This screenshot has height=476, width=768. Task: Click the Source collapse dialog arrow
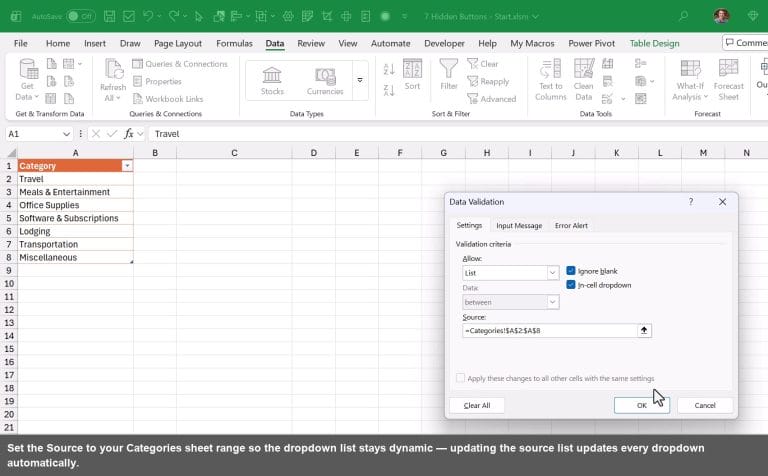pos(644,331)
